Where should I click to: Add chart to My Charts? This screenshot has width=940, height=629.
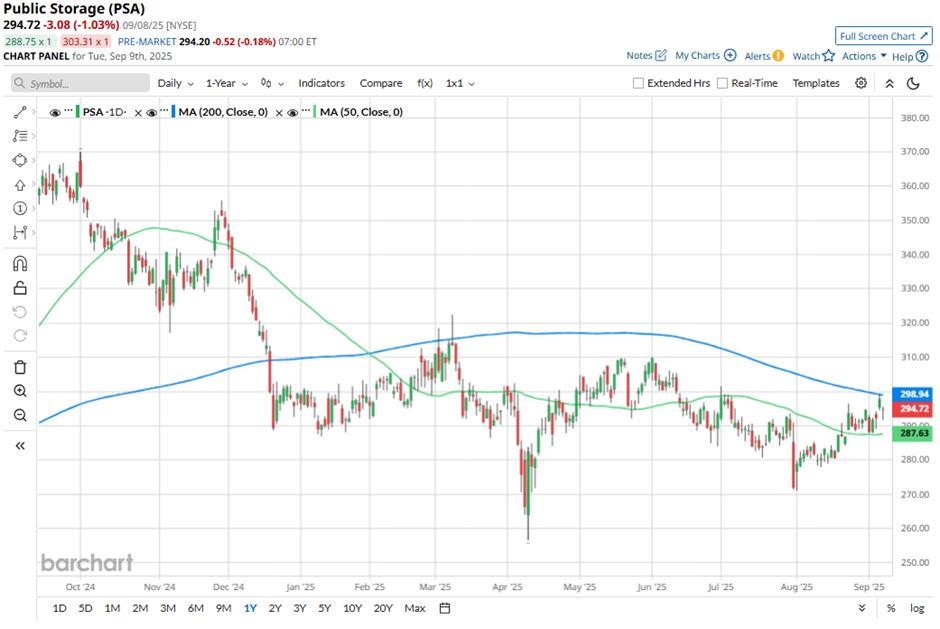point(706,55)
